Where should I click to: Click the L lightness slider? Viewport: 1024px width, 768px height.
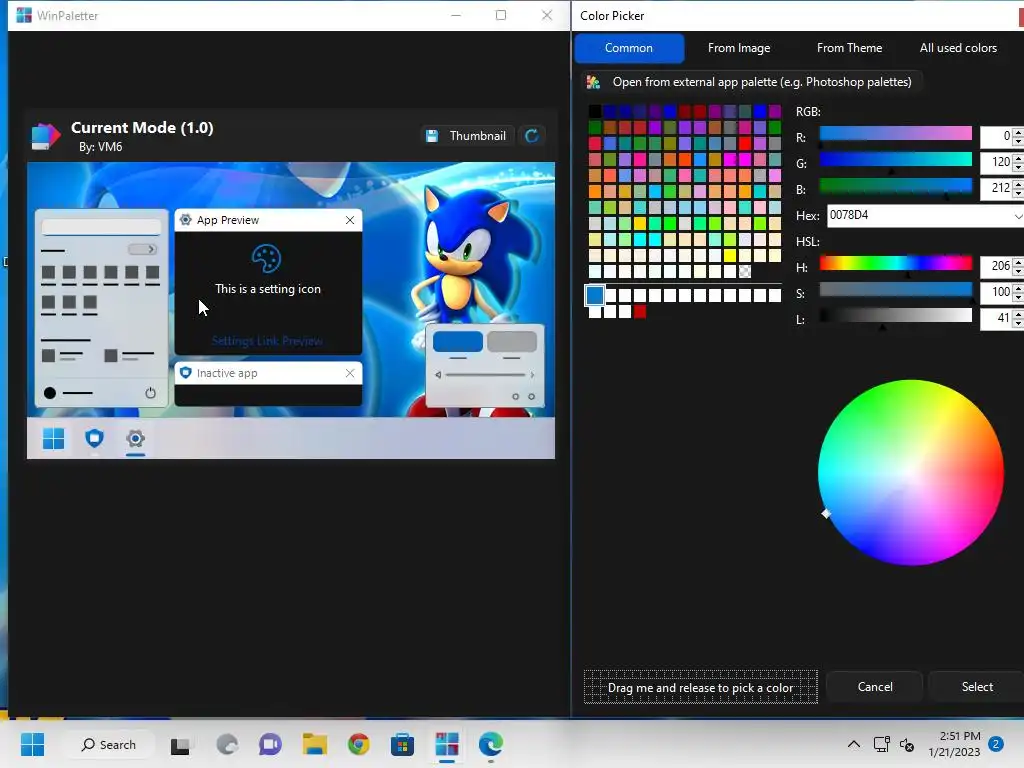[895, 316]
